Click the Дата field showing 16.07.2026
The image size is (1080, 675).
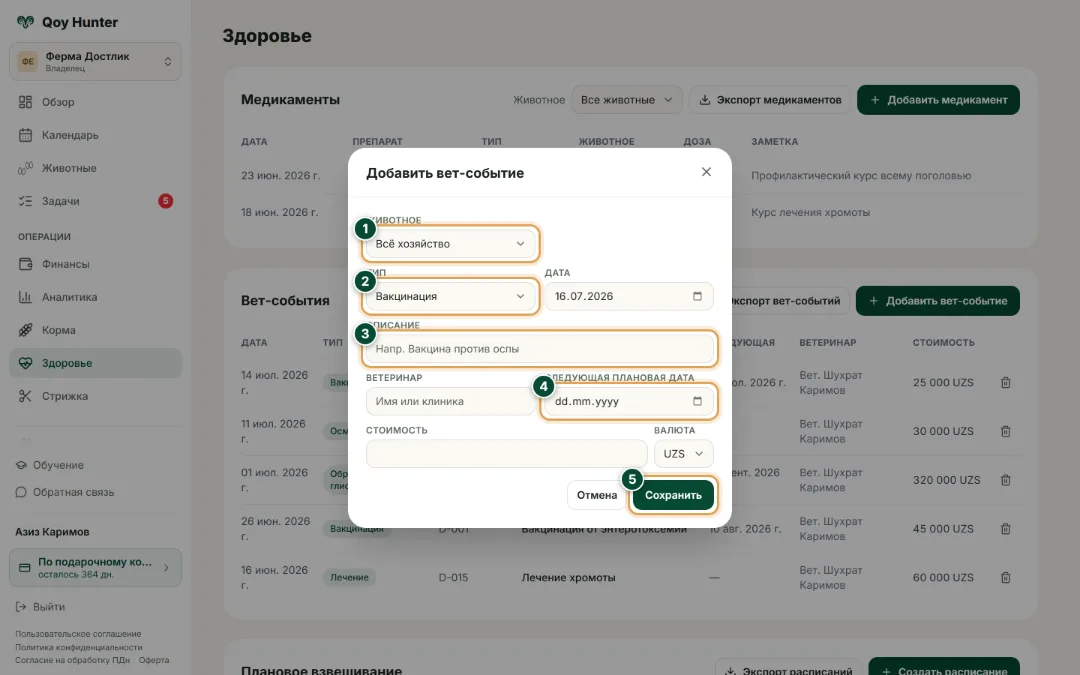pyautogui.click(x=628, y=296)
